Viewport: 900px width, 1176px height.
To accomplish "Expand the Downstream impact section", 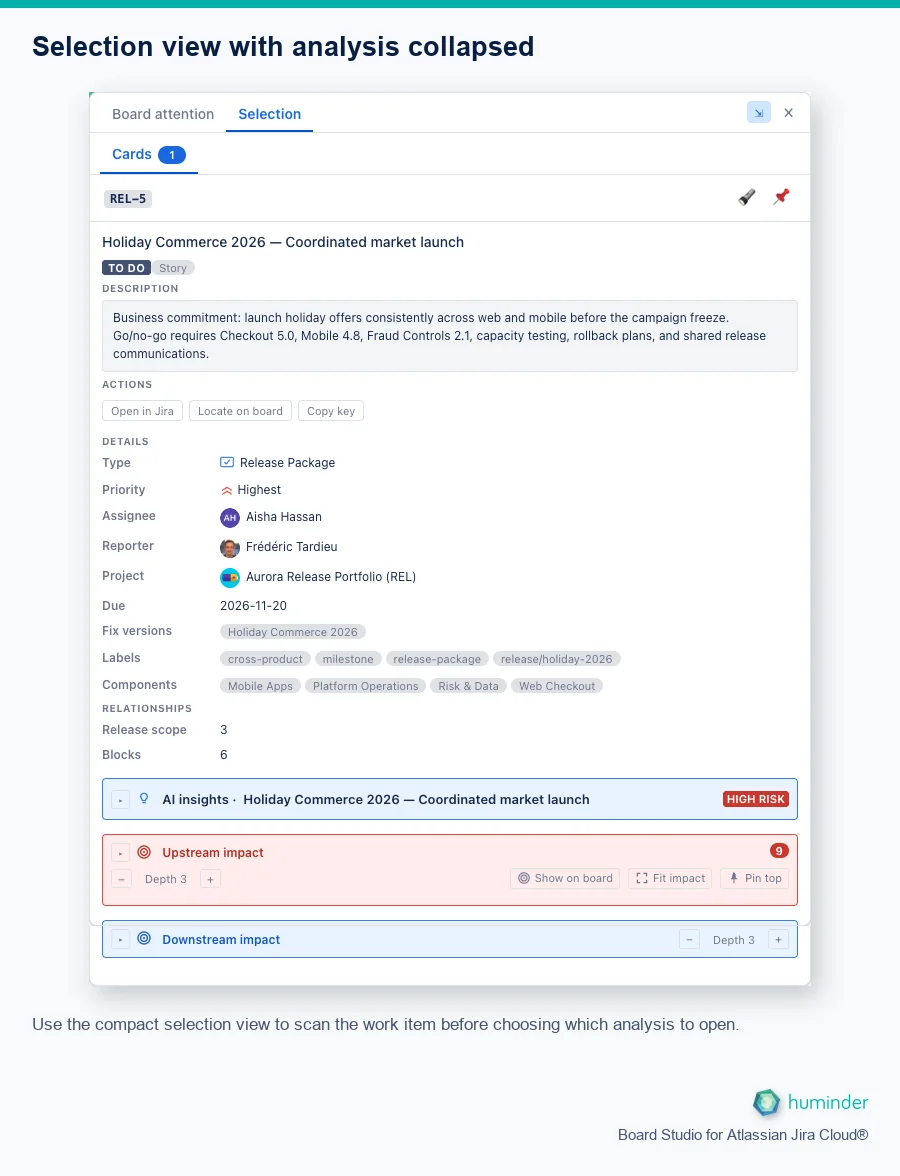I will tap(120, 940).
